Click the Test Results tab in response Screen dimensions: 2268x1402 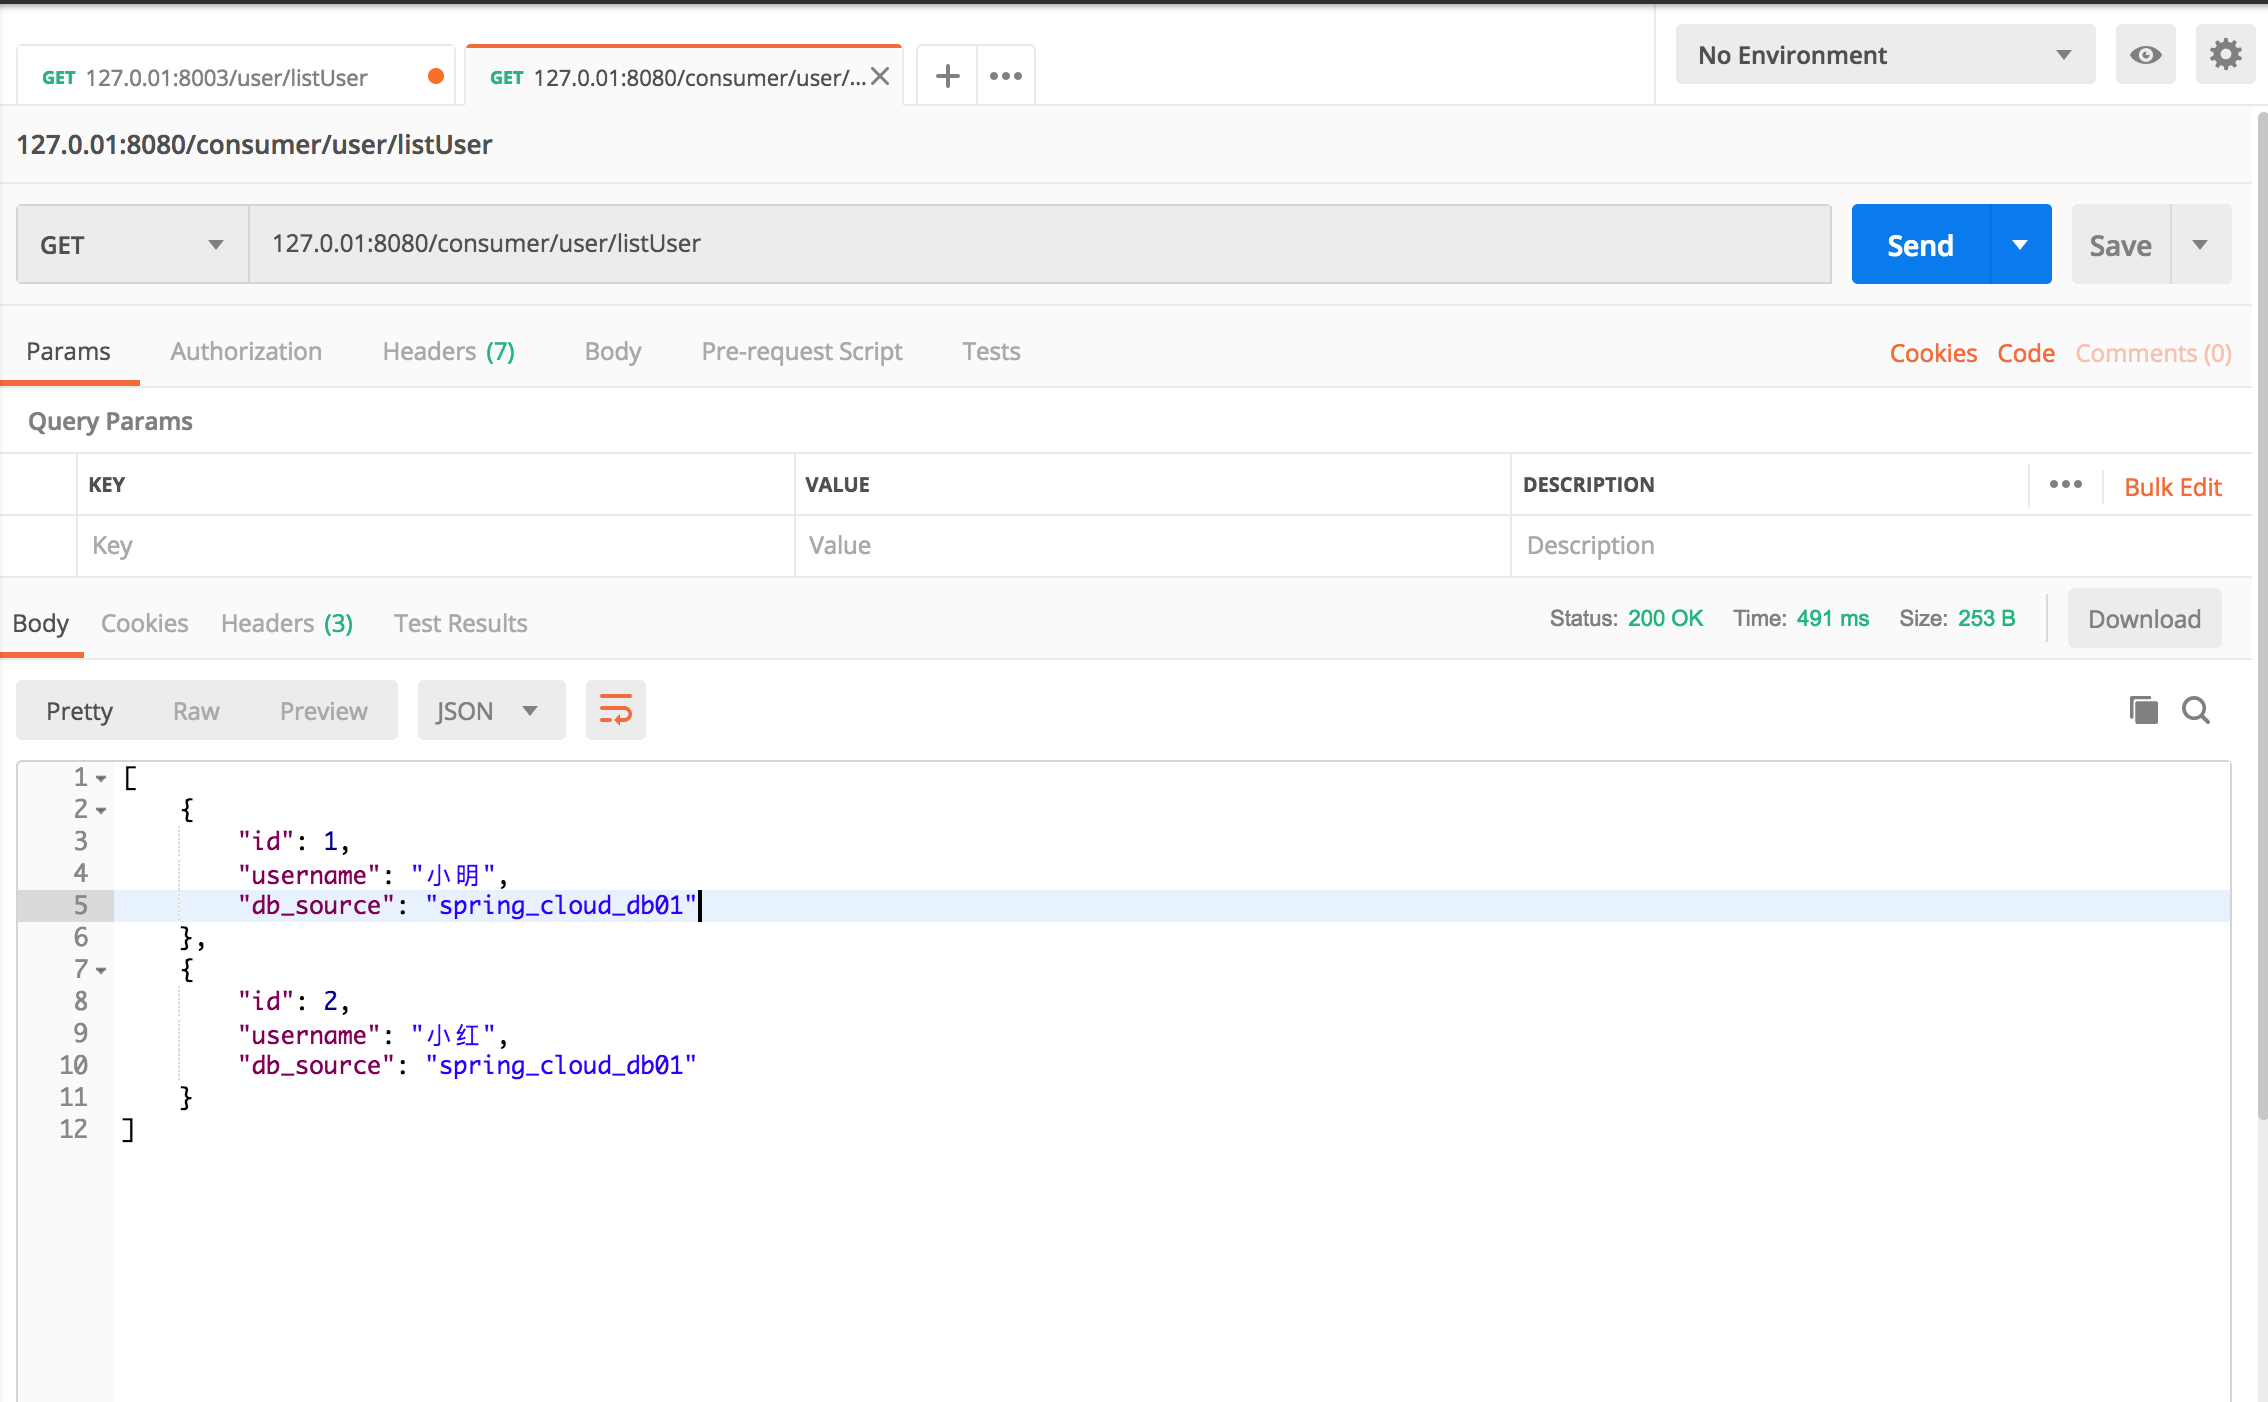point(458,621)
